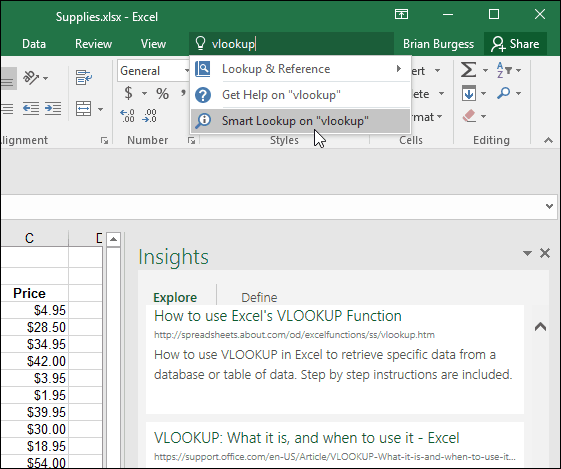Click the Increase Indent icon
The image size is (561, 469).
(x=53, y=108)
